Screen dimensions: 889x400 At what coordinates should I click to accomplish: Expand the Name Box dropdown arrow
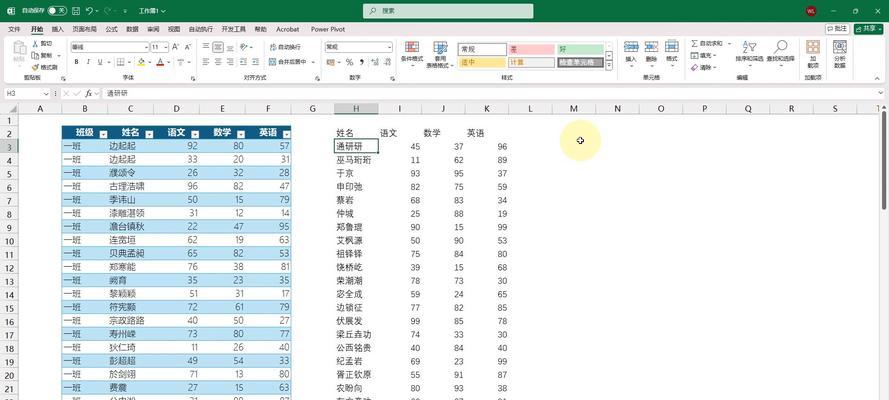tap(46, 93)
